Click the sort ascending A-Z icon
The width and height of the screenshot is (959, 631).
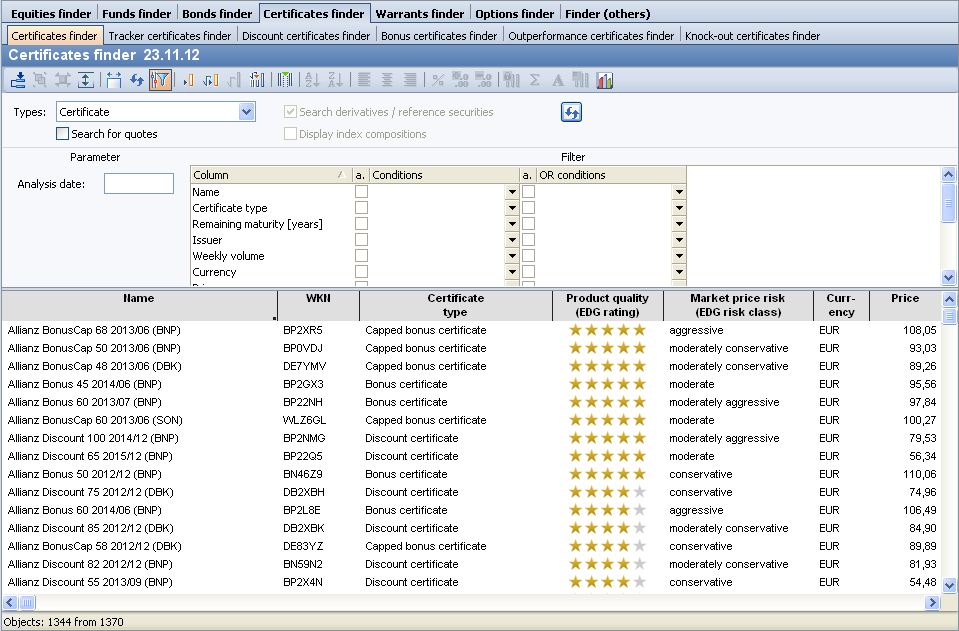pyautogui.click(x=311, y=81)
